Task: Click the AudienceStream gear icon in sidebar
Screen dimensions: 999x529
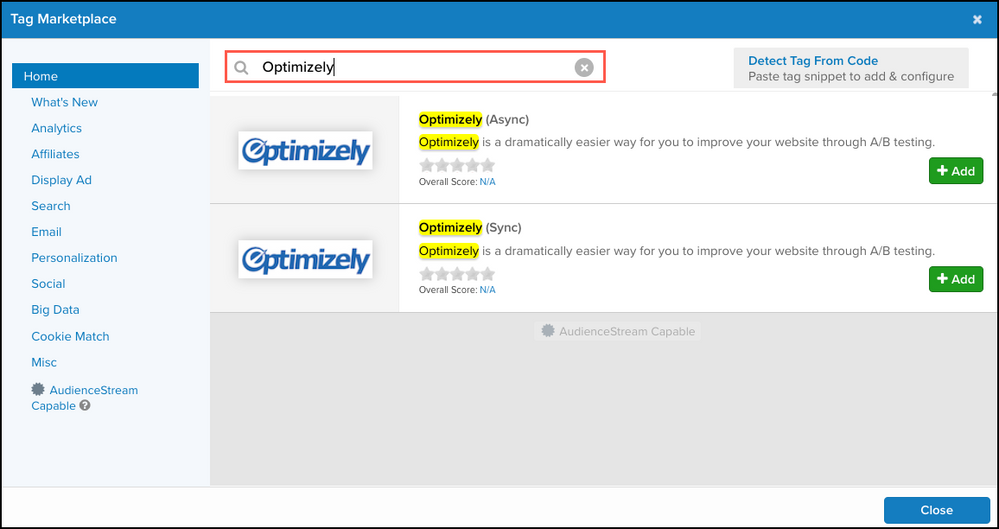Action: (39, 390)
